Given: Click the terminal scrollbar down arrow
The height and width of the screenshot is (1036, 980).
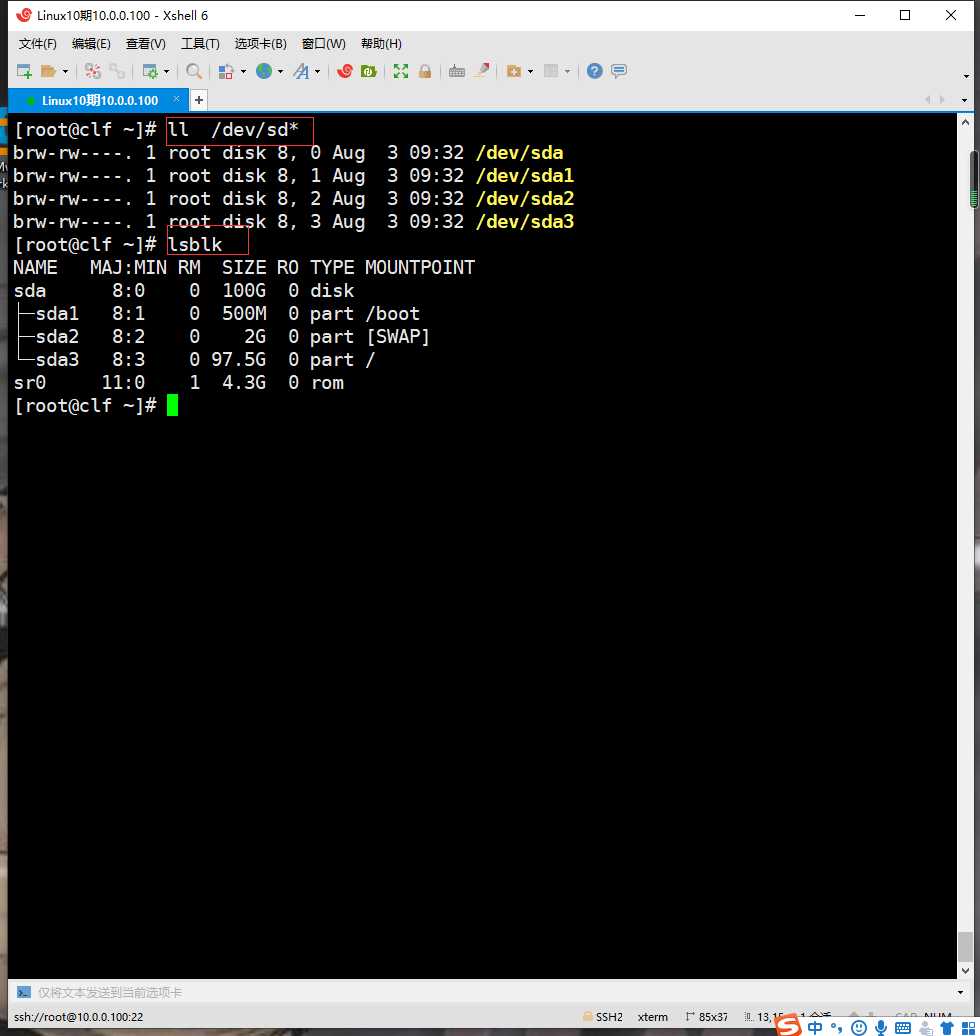Looking at the screenshot, I should click(965, 971).
